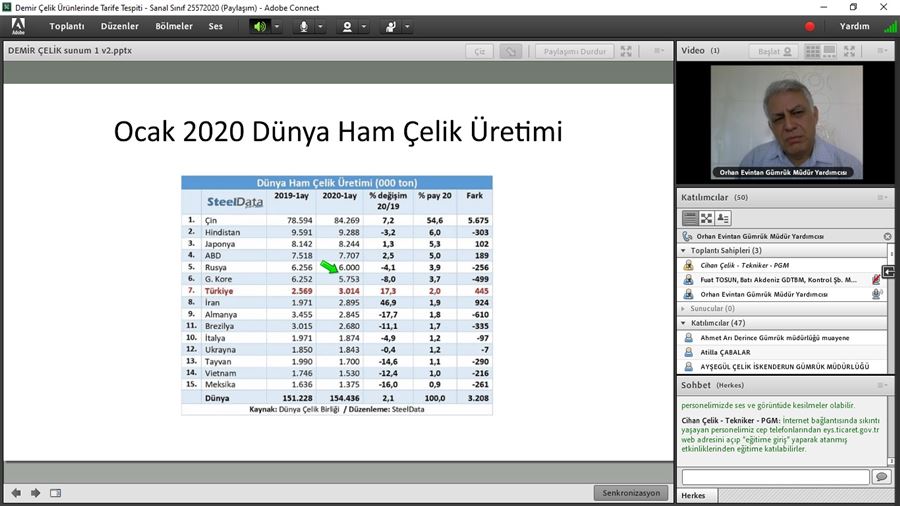Click the Paylaşımı Durdur button

pos(573,51)
